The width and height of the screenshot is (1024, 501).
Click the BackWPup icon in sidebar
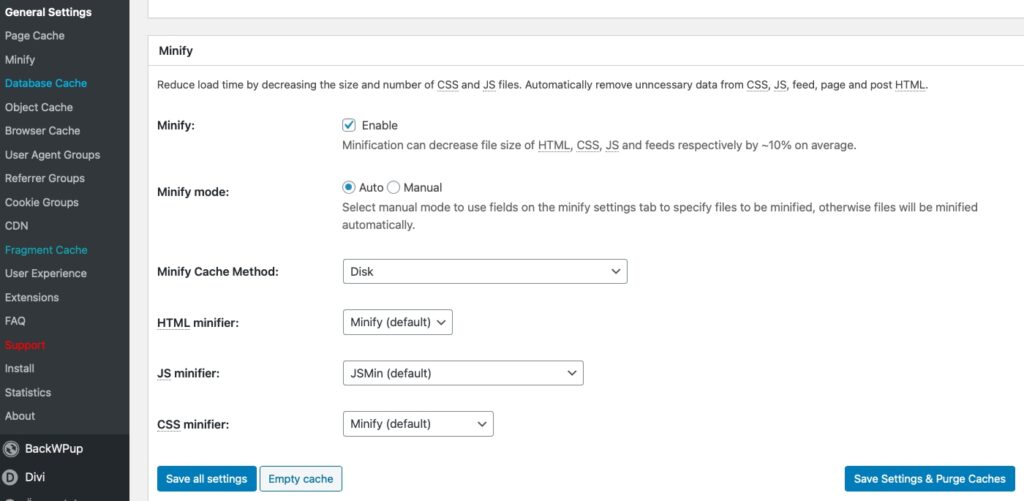pos(11,449)
